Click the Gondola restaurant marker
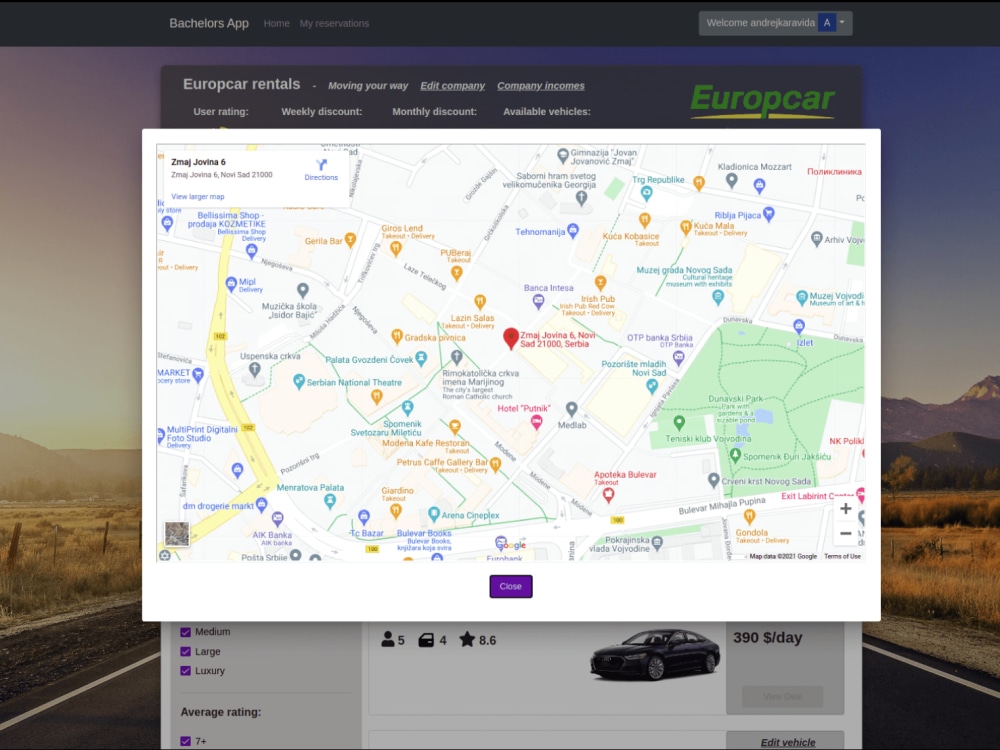Image resolution: width=1000 pixels, height=750 pixels. (x=750, y=516)
